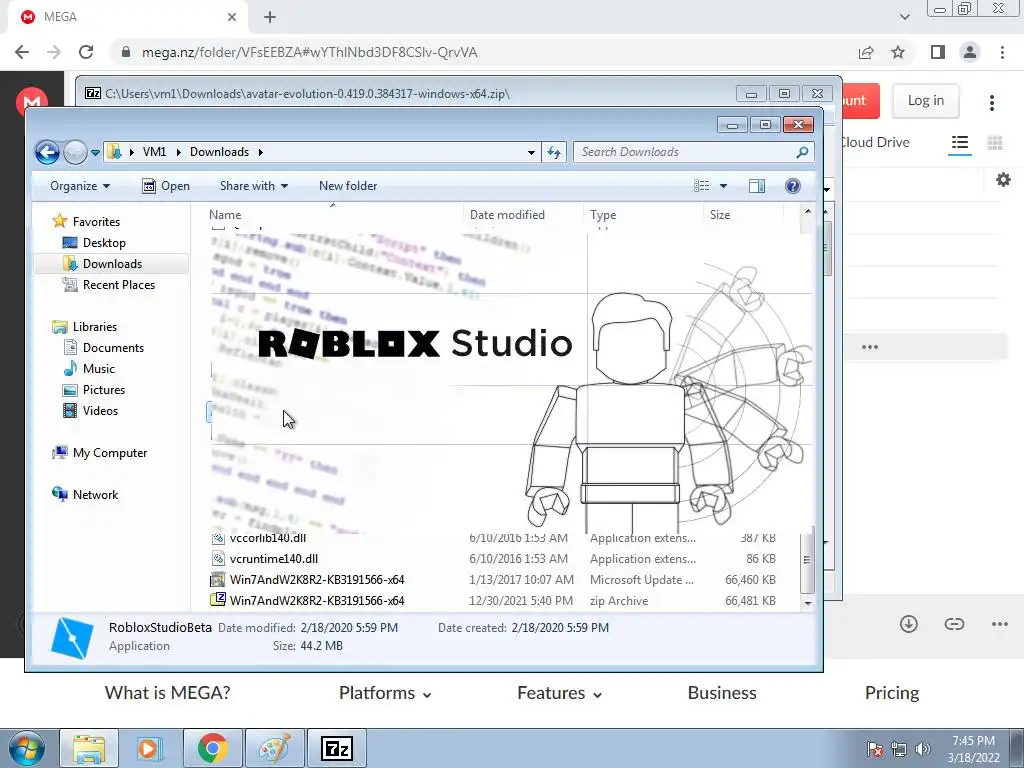Open the Chrome three-dot menu
1024x768 pixels.
point(1002,52)
